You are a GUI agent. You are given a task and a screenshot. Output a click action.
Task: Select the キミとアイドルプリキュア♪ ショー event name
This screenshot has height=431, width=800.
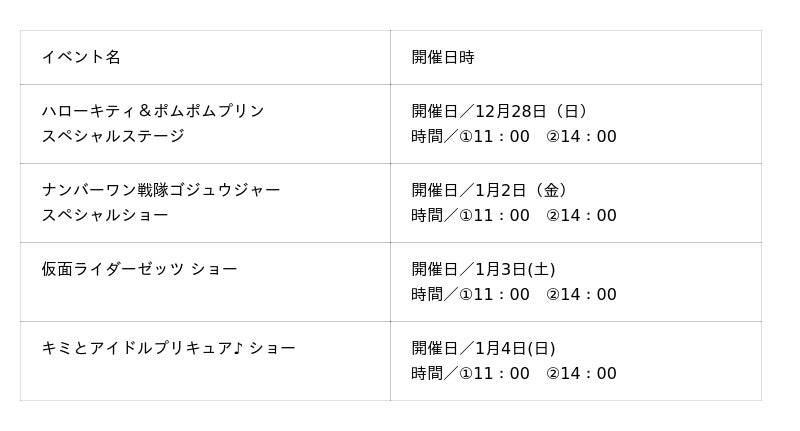168,348
